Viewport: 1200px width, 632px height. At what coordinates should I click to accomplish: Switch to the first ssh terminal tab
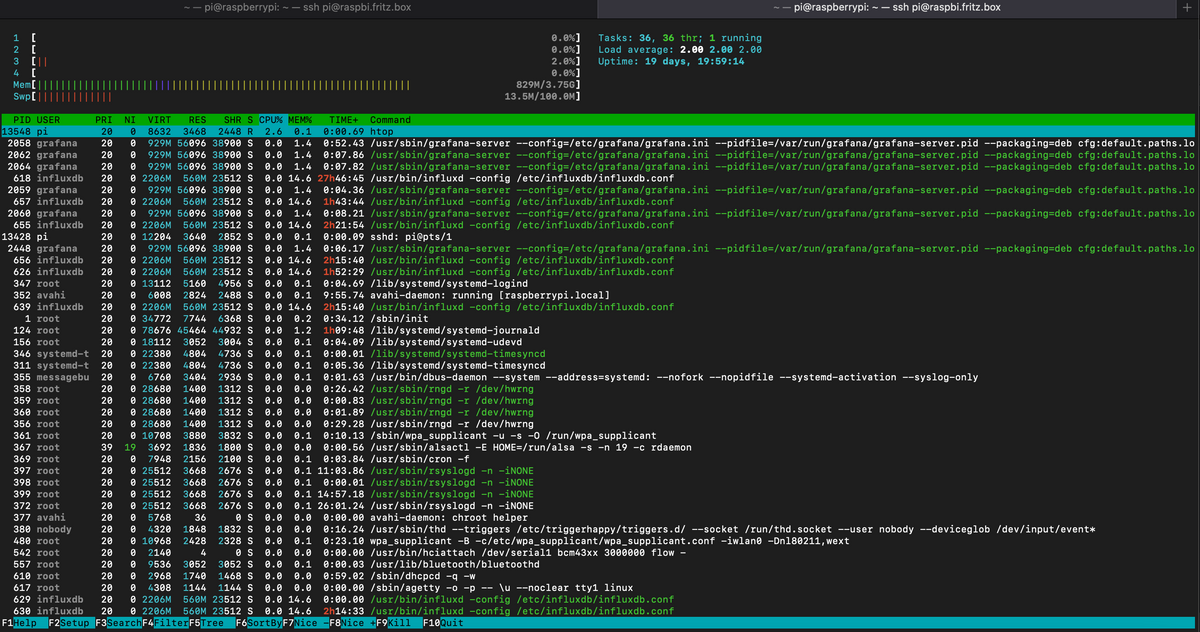point(298,8)
